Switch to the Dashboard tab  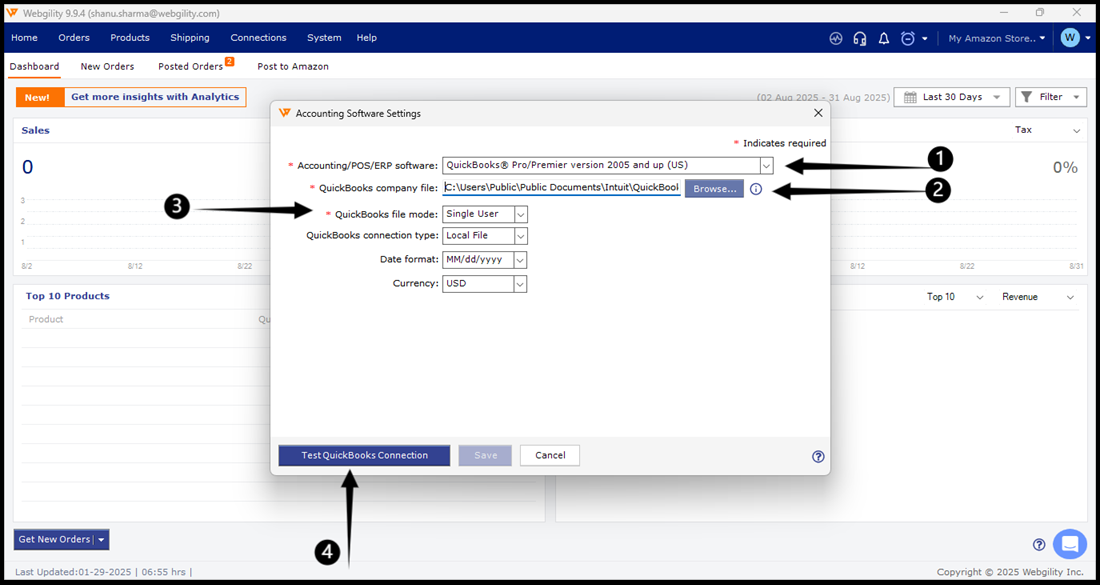click(34, 67)
